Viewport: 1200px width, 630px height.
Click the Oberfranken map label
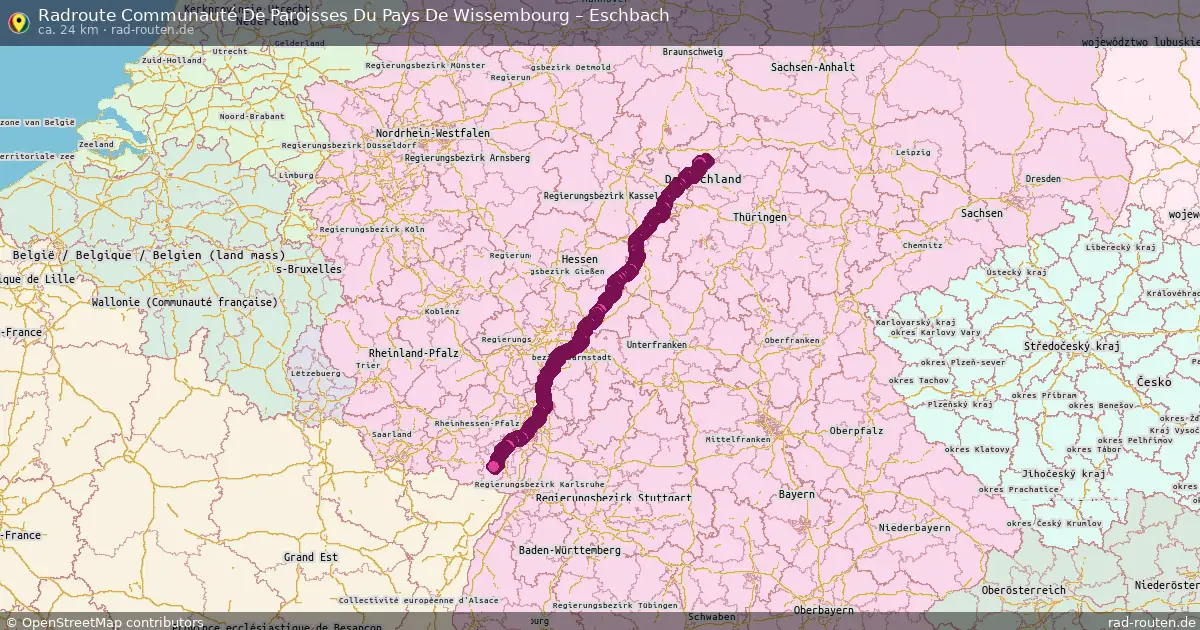click(792, 340)
